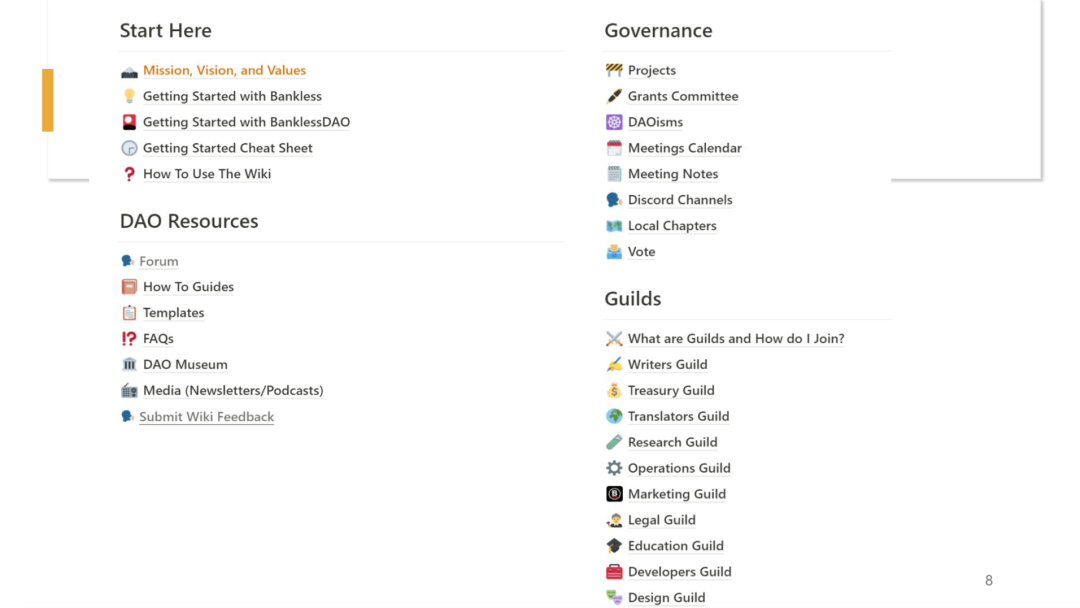Click the red question mark icon for How To Use The Wiki
Image resolution: width=1080 pixels, height=608 pixels.
pos(129,174)
